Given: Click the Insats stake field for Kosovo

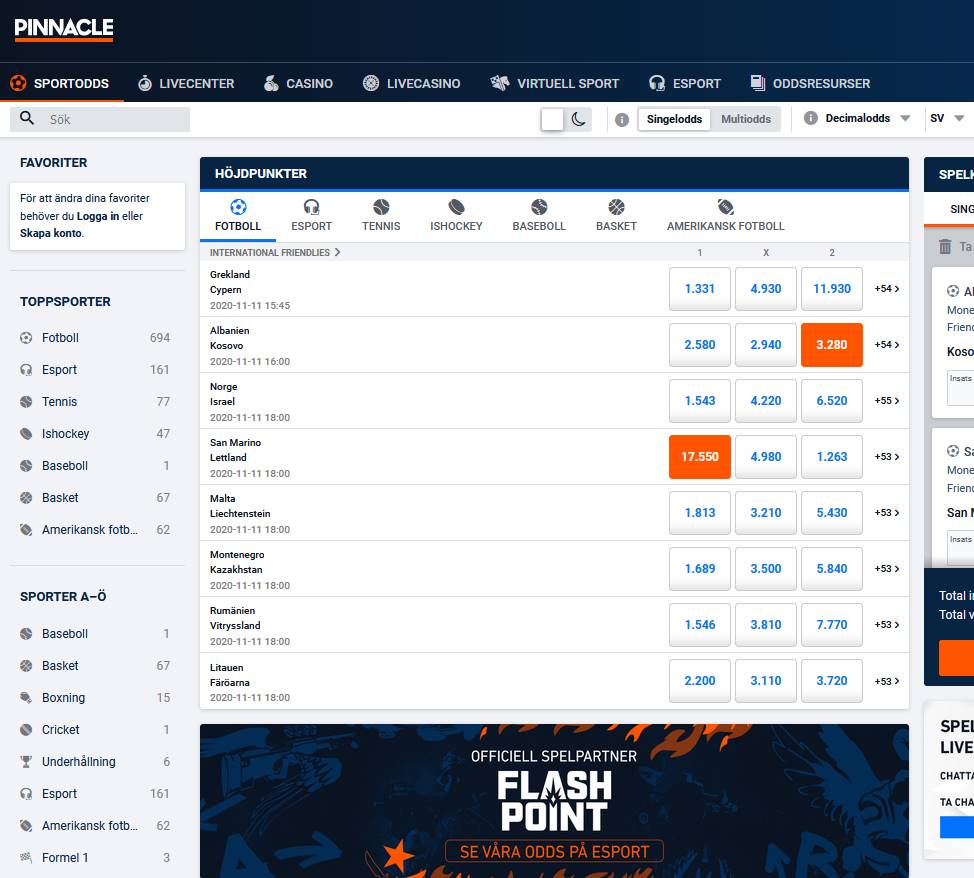Looking at the screenshot, I should pos(960,388).
